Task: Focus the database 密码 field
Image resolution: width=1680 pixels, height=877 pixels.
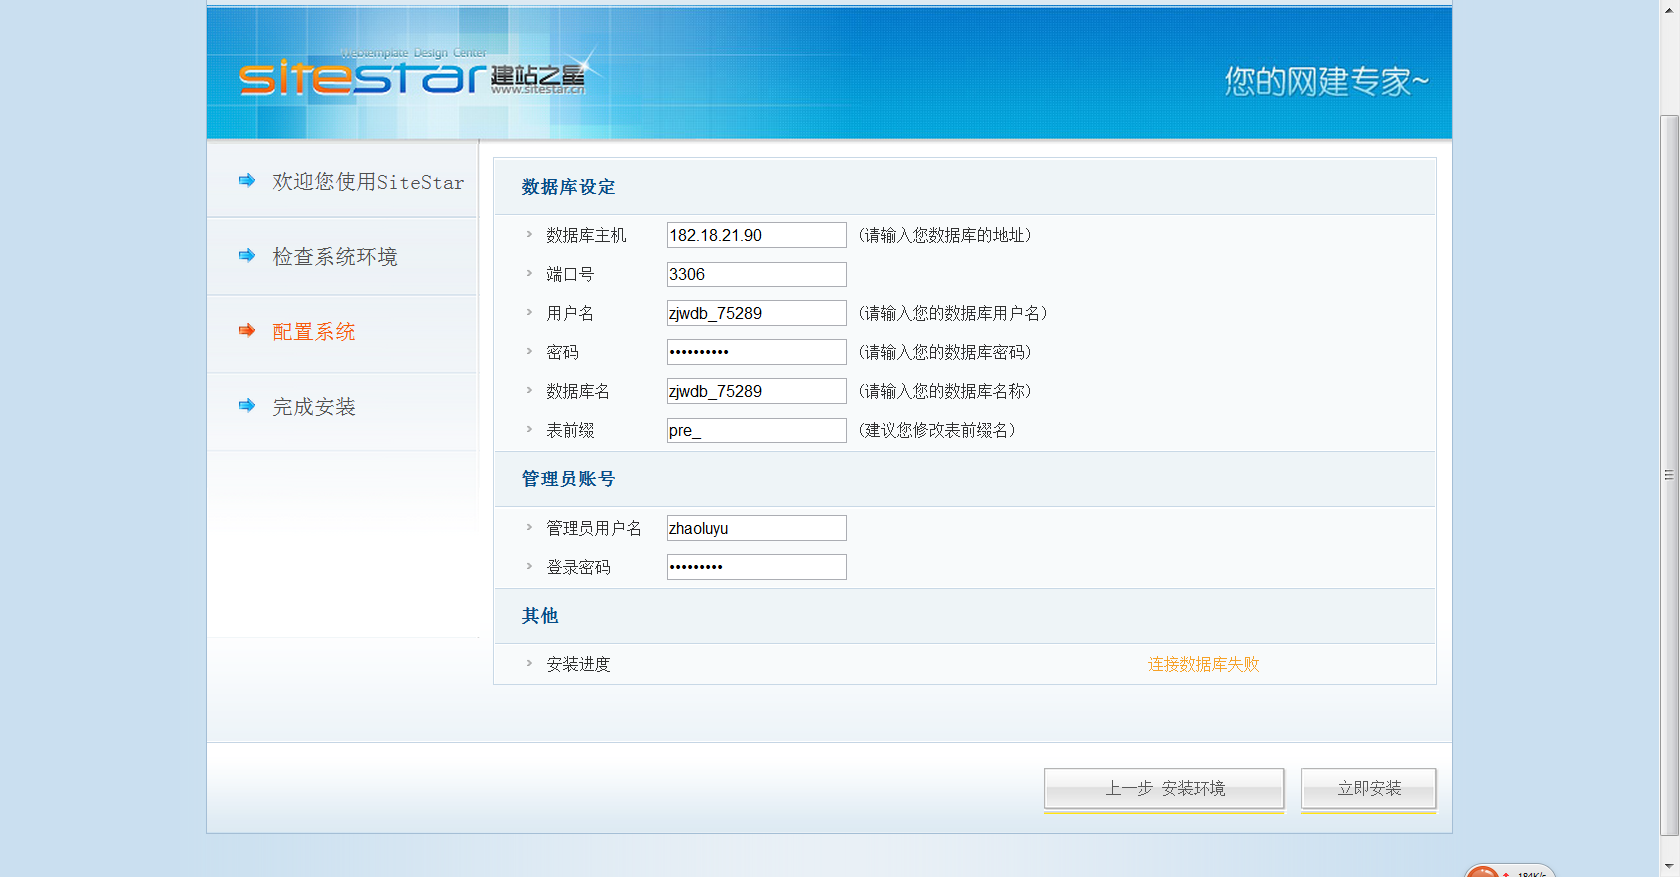Action: coord(757,352)
